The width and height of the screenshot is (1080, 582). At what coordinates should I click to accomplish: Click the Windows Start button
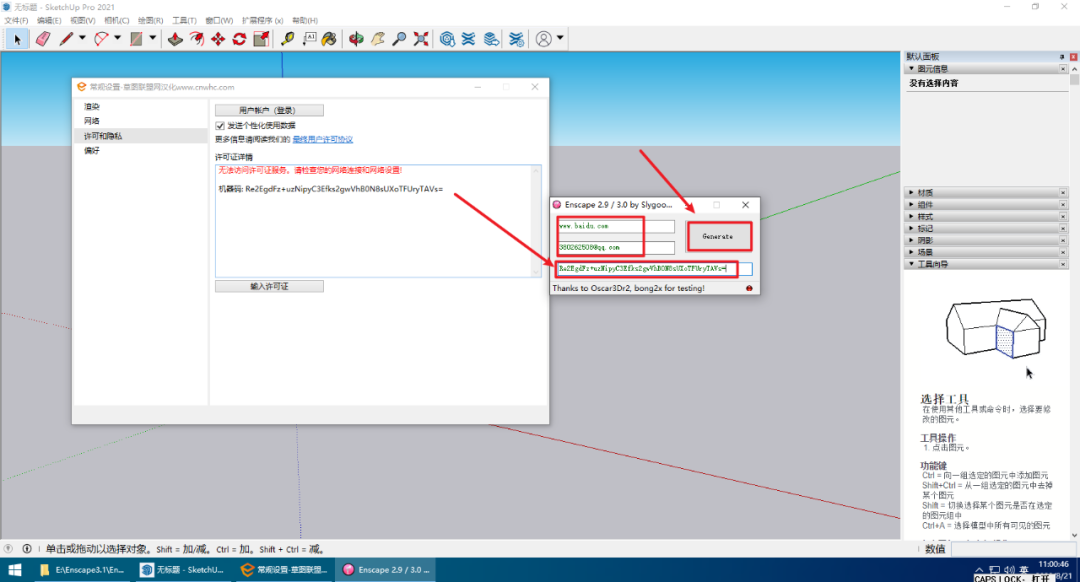point(16,570)
